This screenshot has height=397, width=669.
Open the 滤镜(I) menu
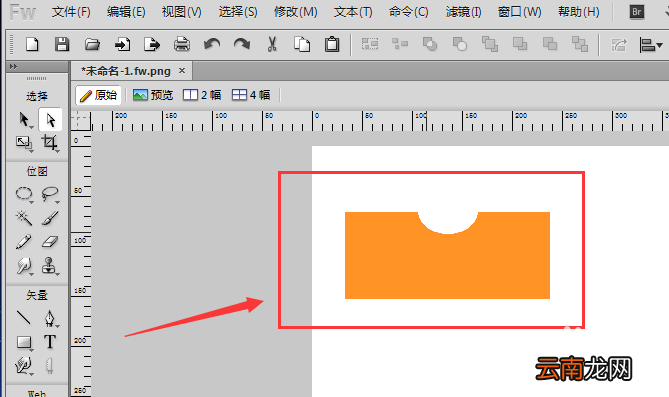[463, 12]
